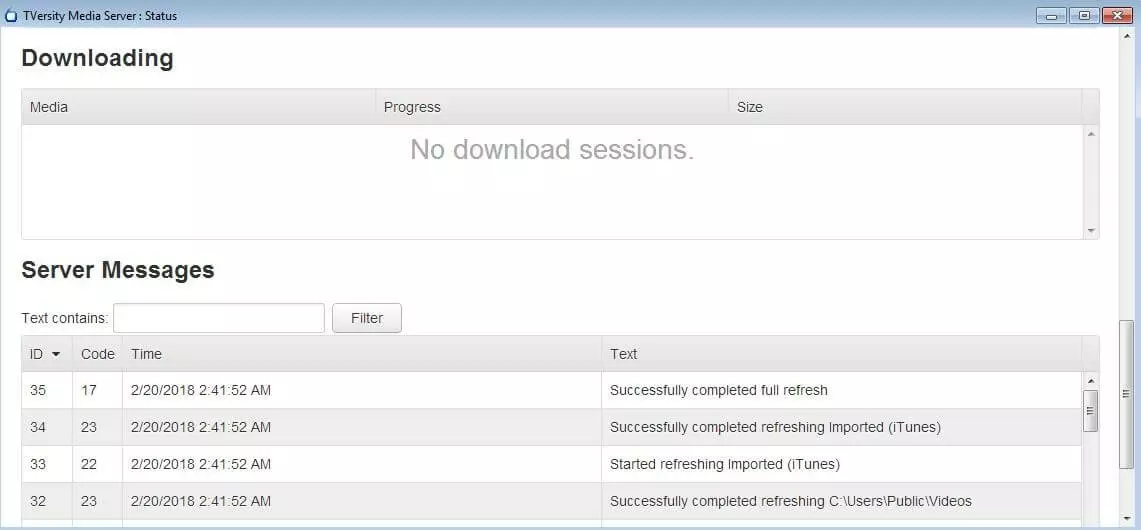Click 'Successfully completed refreshing Imported (iTunes)' text
This screenshot has width=1141, height=530.
pos(775,427)
